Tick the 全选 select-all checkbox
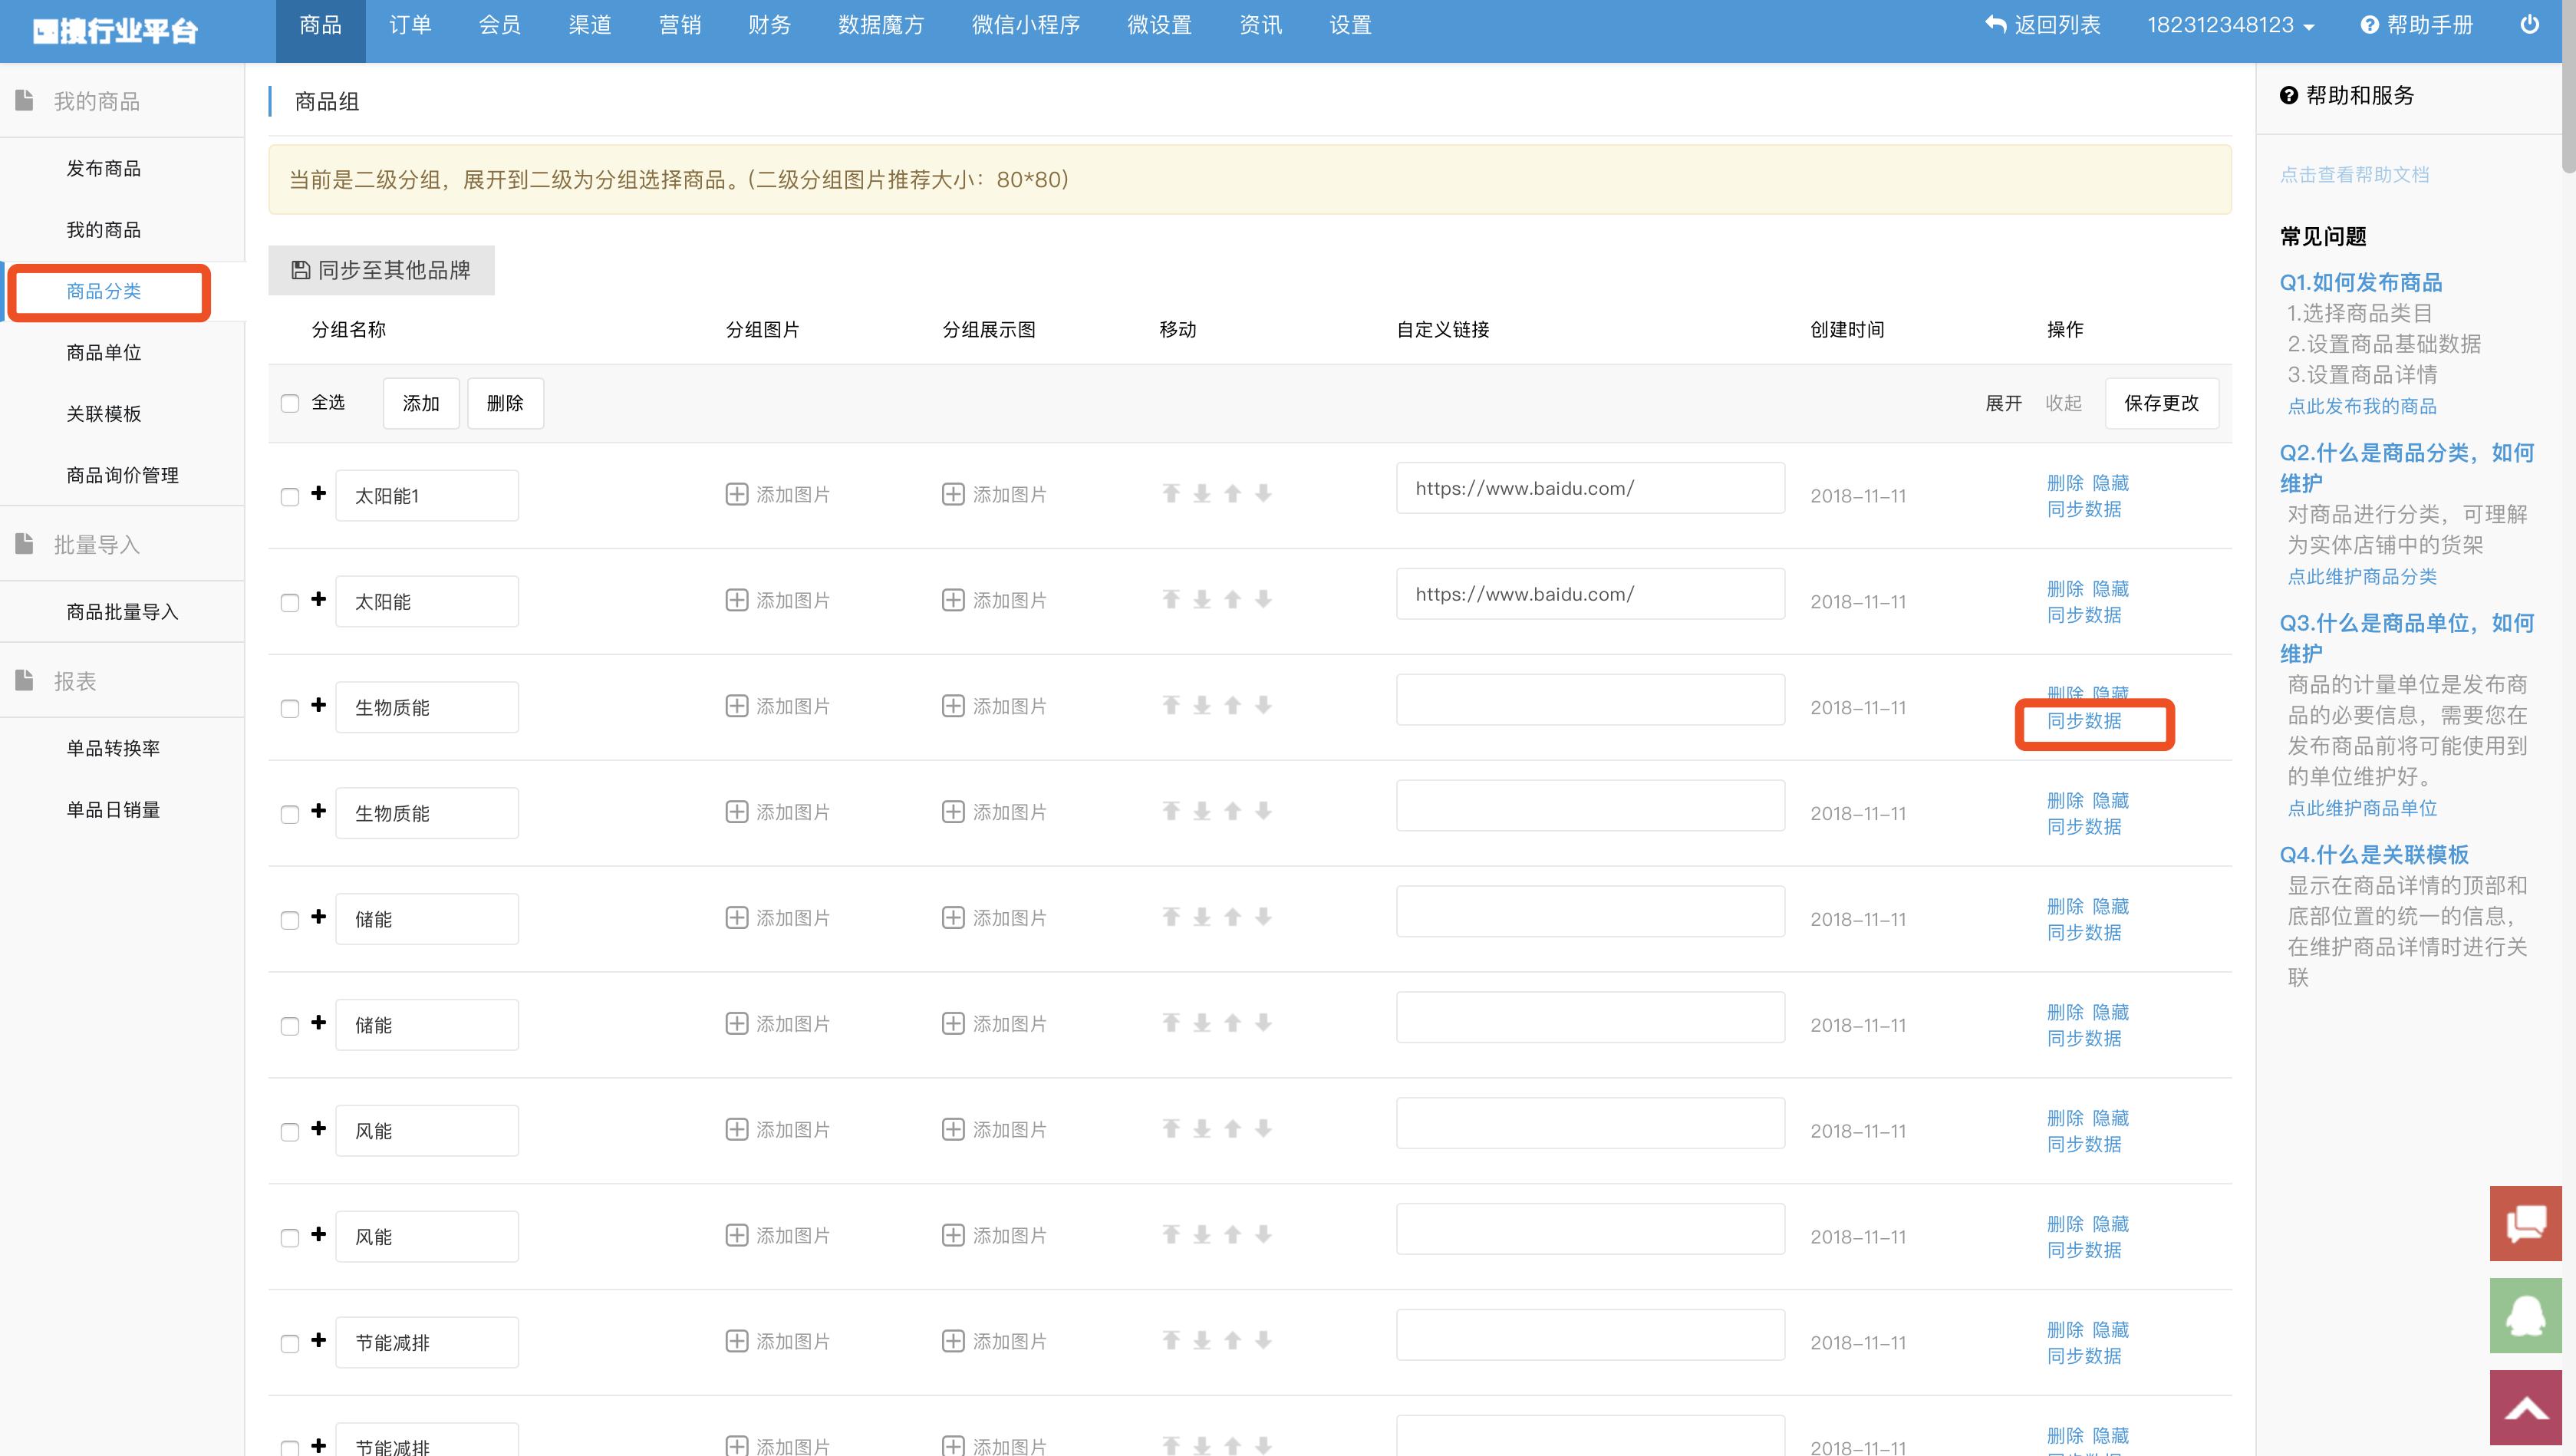This screenshot has height=1456, width=2576. (x=290, y=403)
